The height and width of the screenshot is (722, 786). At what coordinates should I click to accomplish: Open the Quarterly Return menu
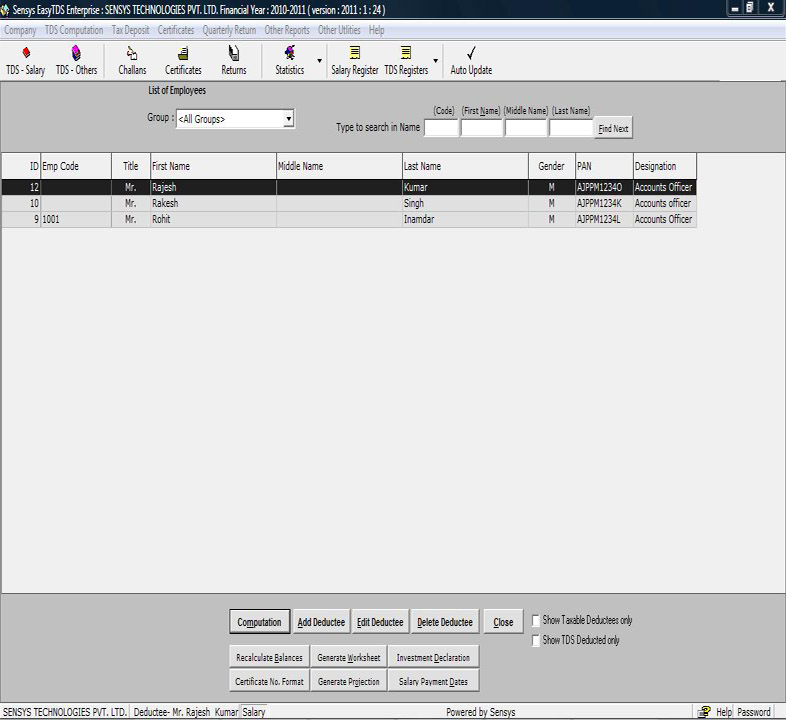click(x=229, y=30)
